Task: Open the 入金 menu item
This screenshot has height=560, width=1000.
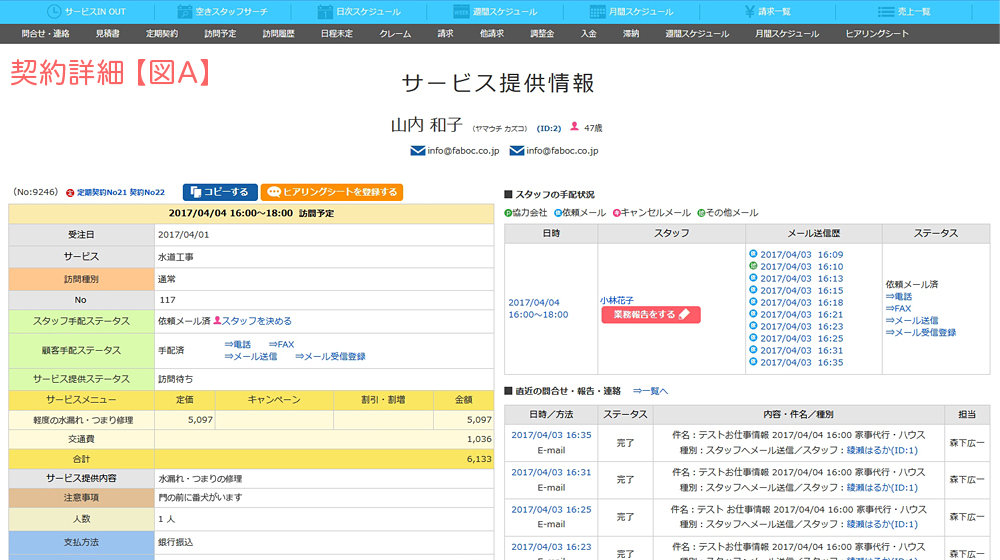Action: click(588, 34)
